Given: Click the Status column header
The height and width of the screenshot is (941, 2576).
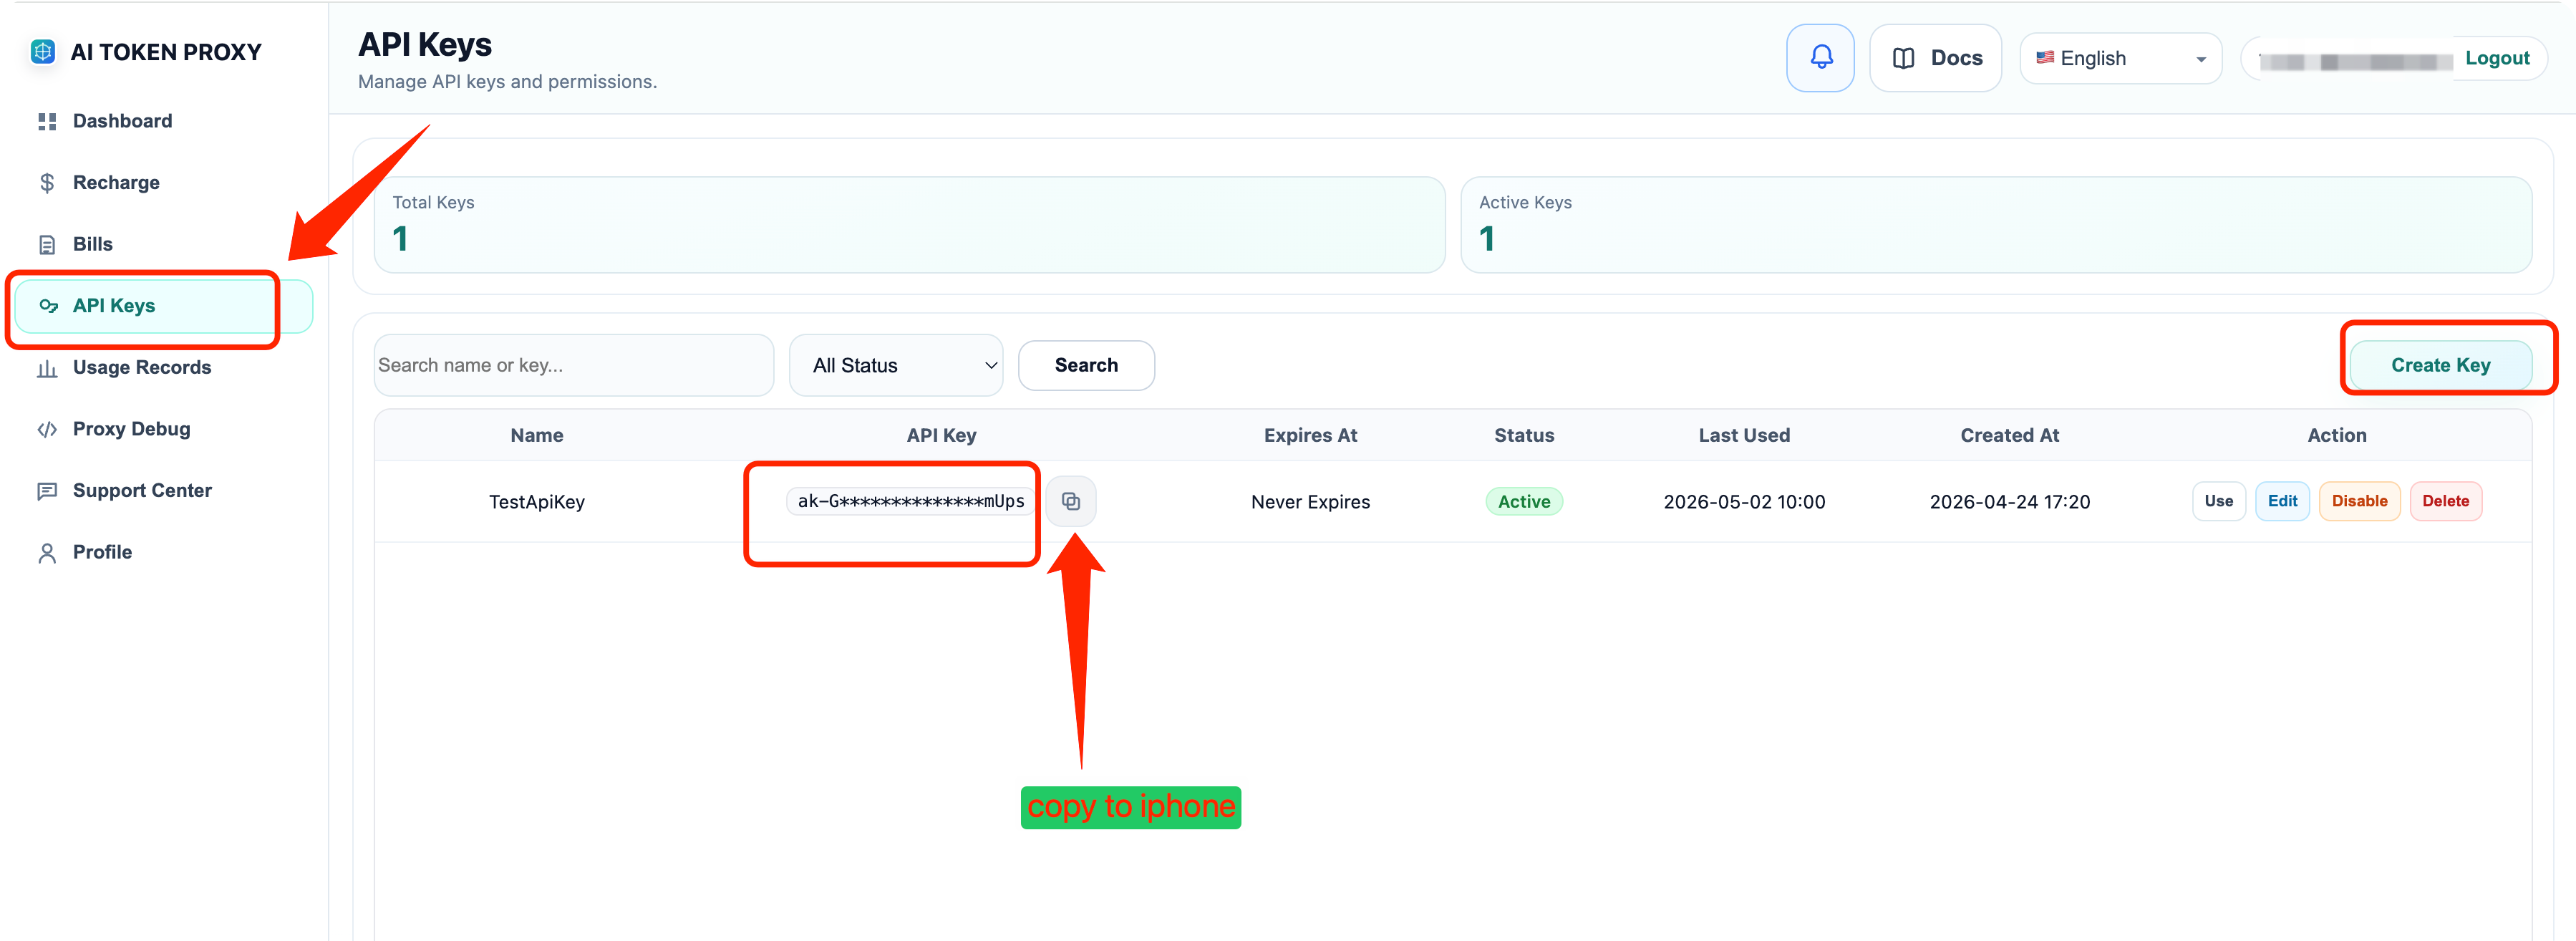Looking at the screenshot, I should coord(1524,436).
